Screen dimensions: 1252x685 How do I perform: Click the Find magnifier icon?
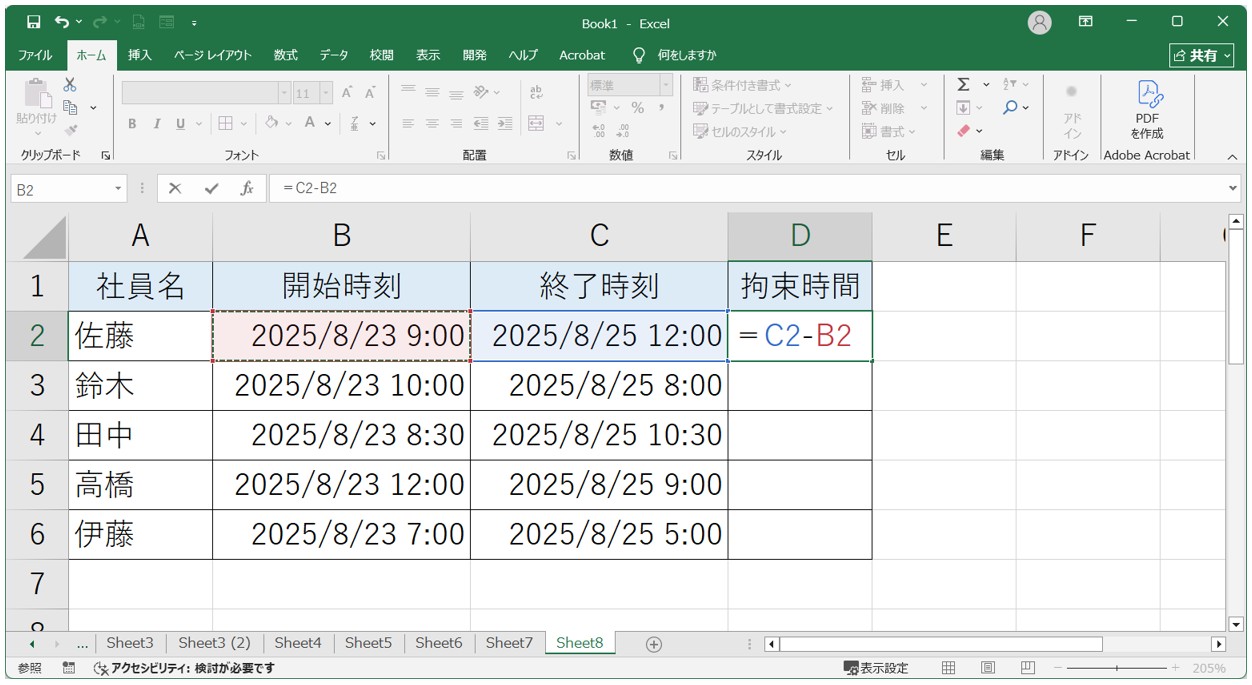point(1010,107)
